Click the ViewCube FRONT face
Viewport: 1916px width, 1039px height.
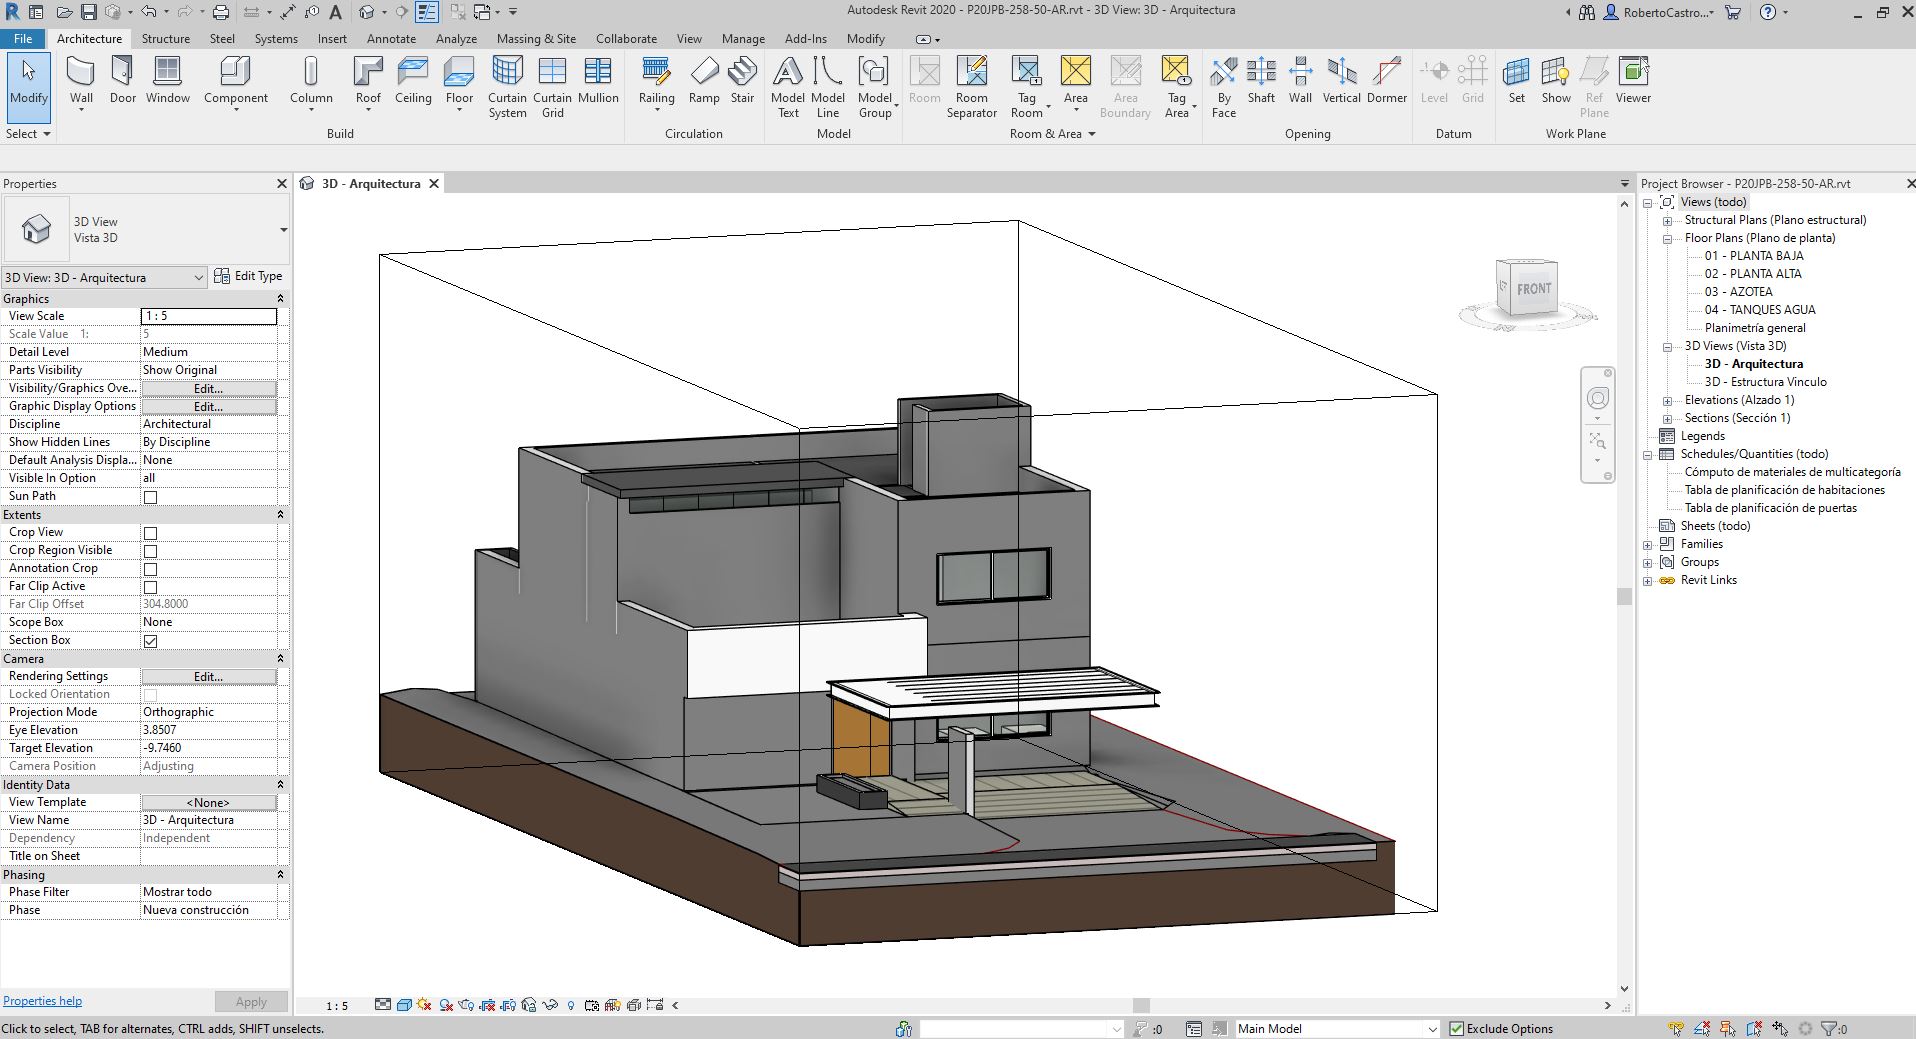click(x=1533, y=290)
